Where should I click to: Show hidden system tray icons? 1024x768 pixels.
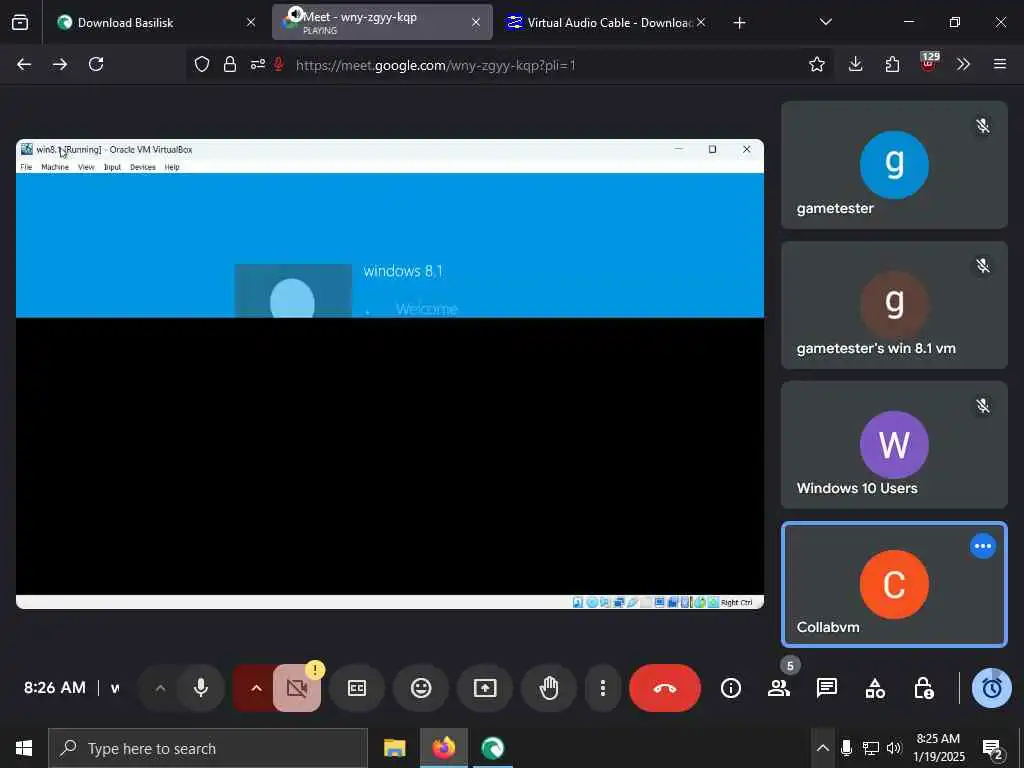click(x=823, y=748)
